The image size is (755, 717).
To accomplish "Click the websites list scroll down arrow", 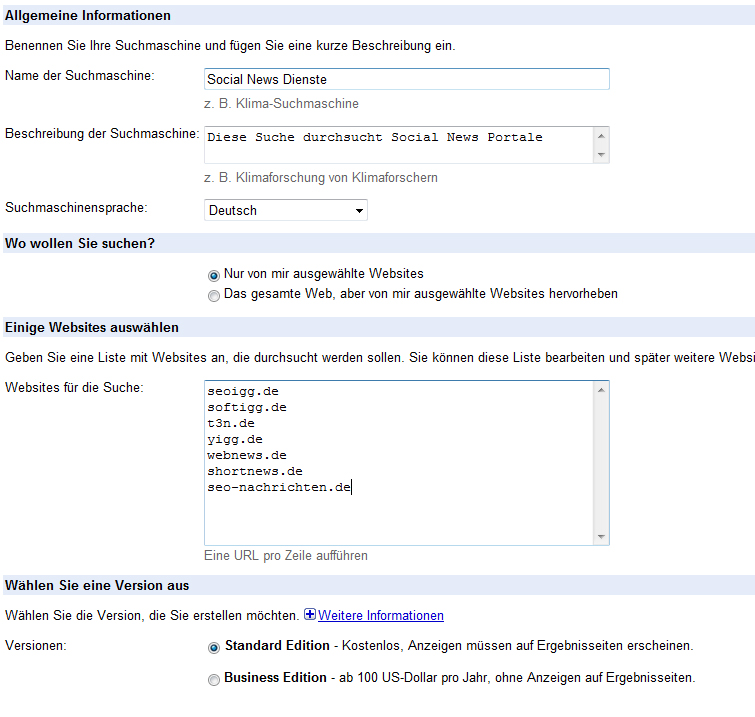I will 601,536.
